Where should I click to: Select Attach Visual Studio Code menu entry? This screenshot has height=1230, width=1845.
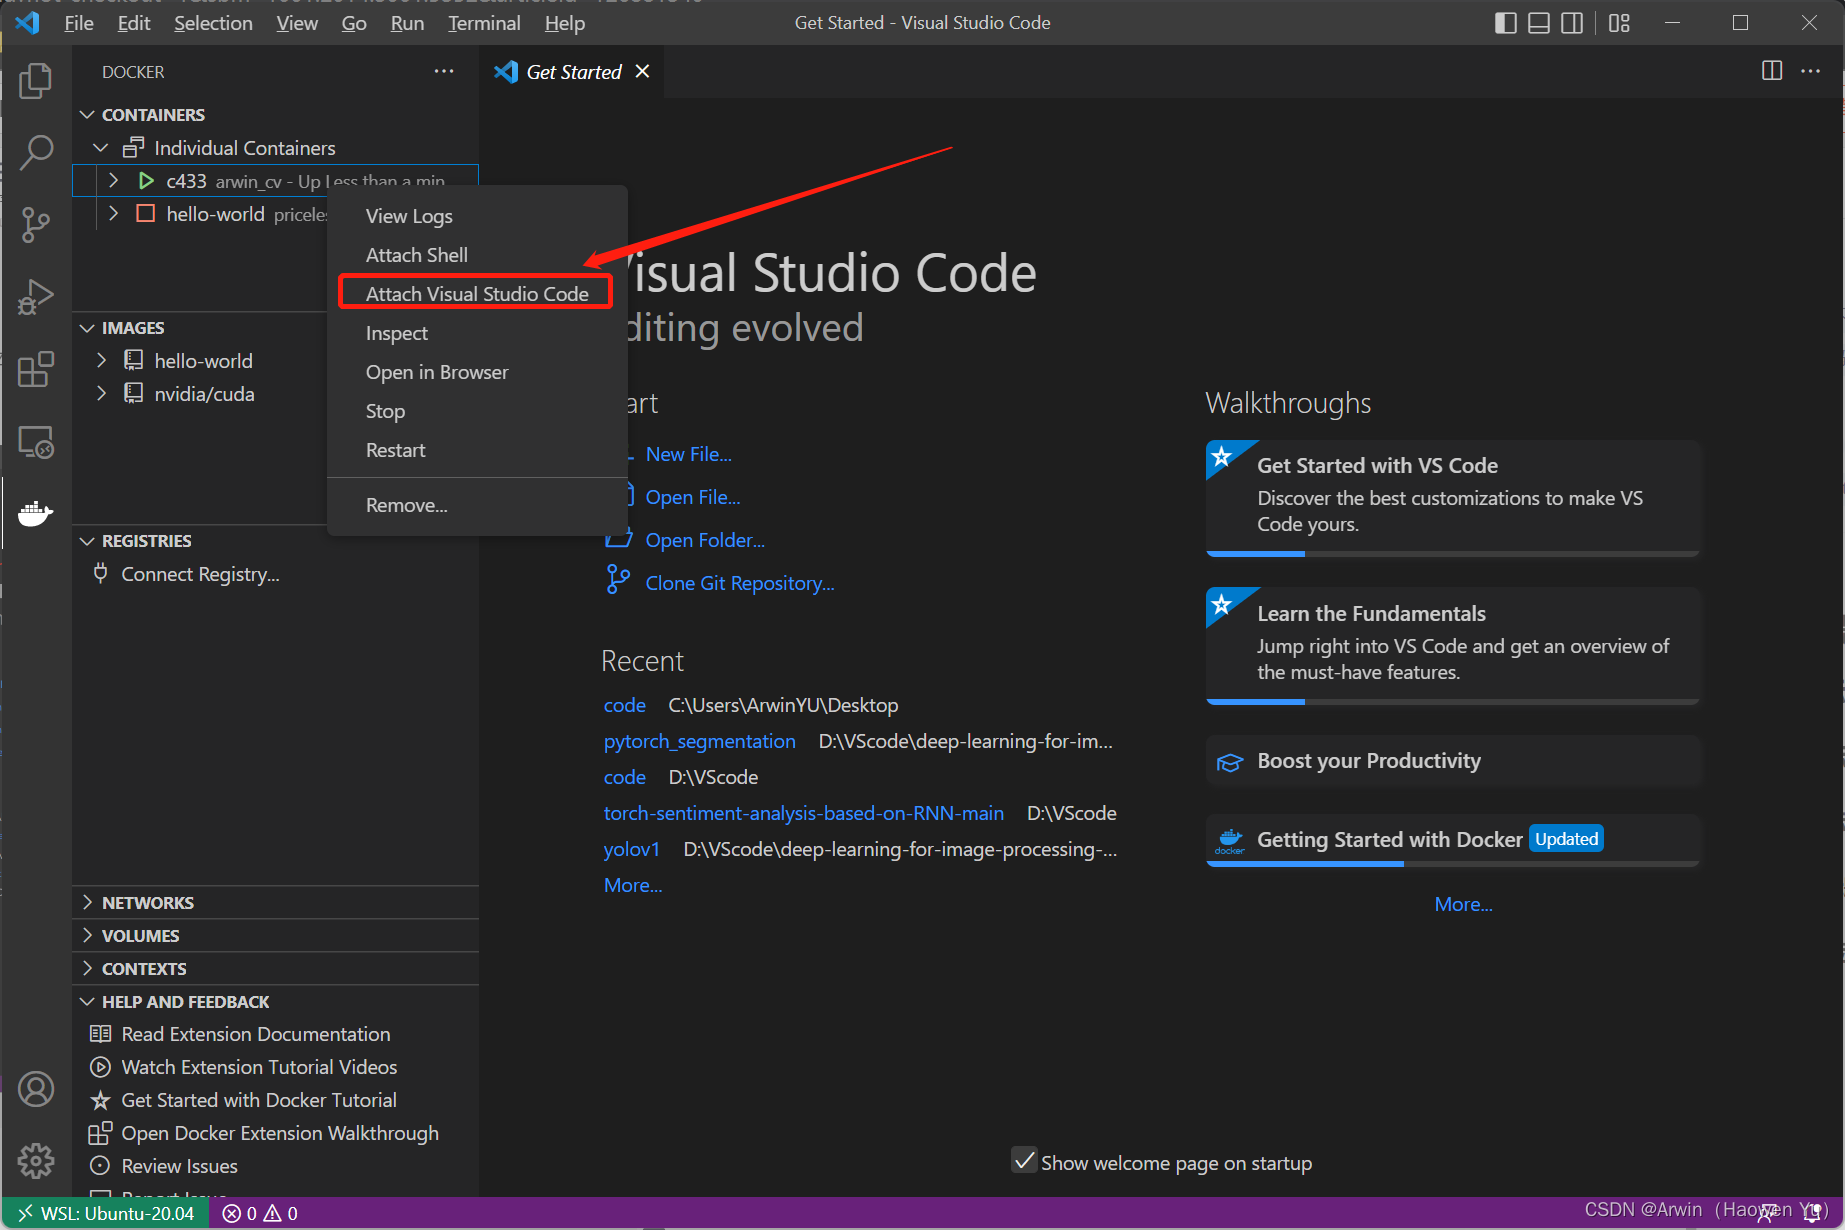coord(477,294)
